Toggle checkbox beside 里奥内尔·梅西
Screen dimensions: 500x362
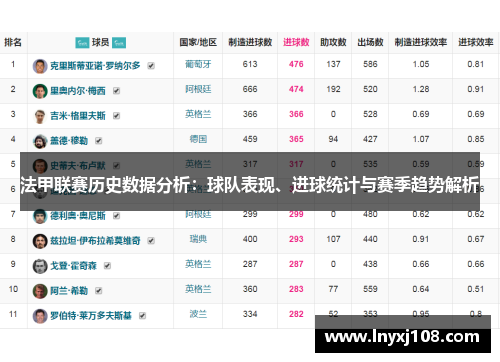click(x=116, y=91)
